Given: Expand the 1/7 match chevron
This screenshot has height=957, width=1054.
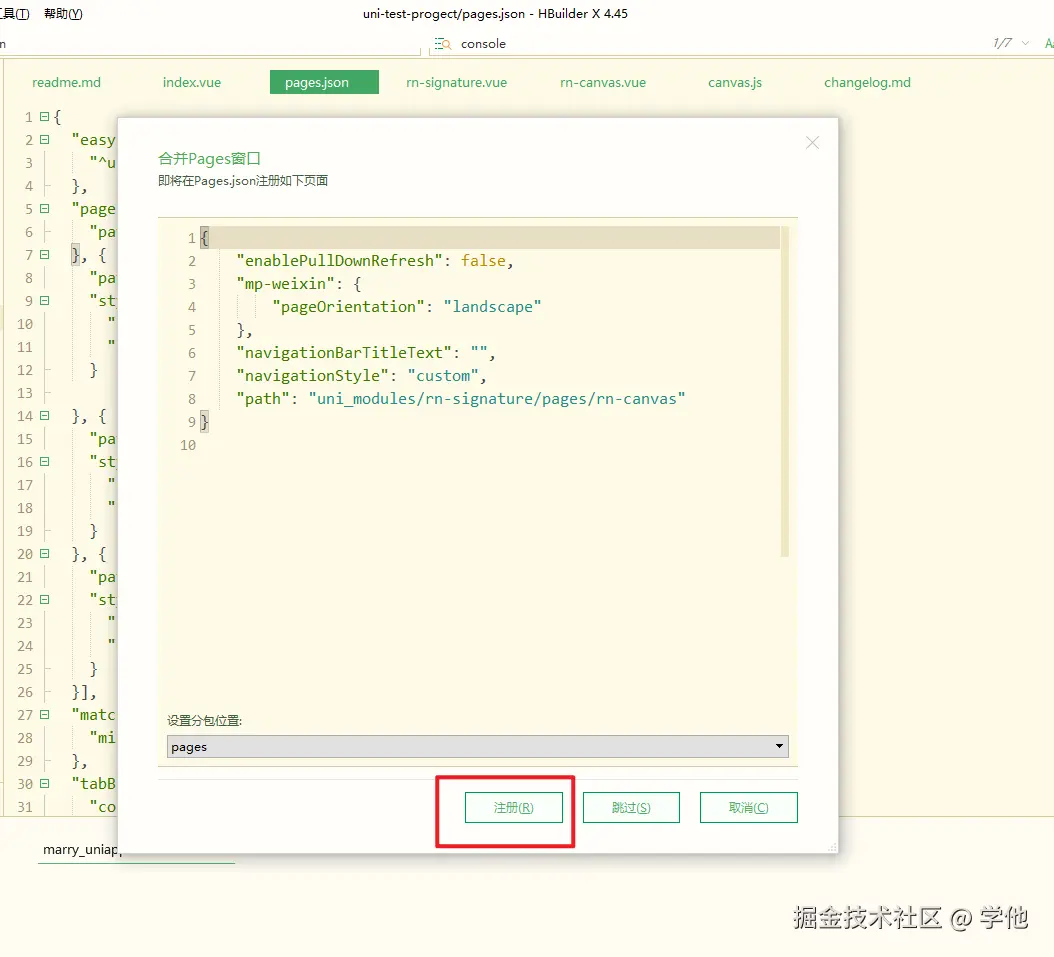Looking at the screenshot, I should click(x=1025, y=43).
